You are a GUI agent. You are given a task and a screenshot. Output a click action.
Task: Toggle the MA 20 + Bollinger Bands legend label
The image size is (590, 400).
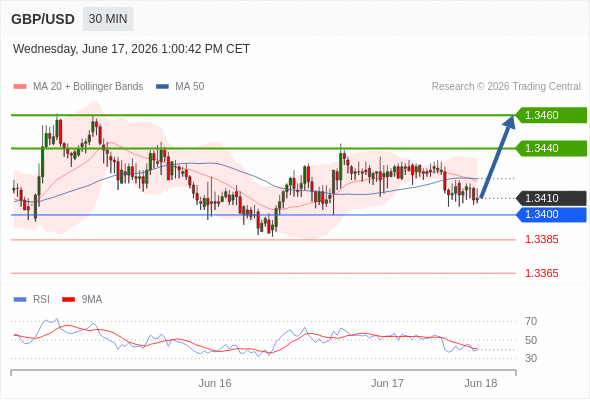point(88,87)
